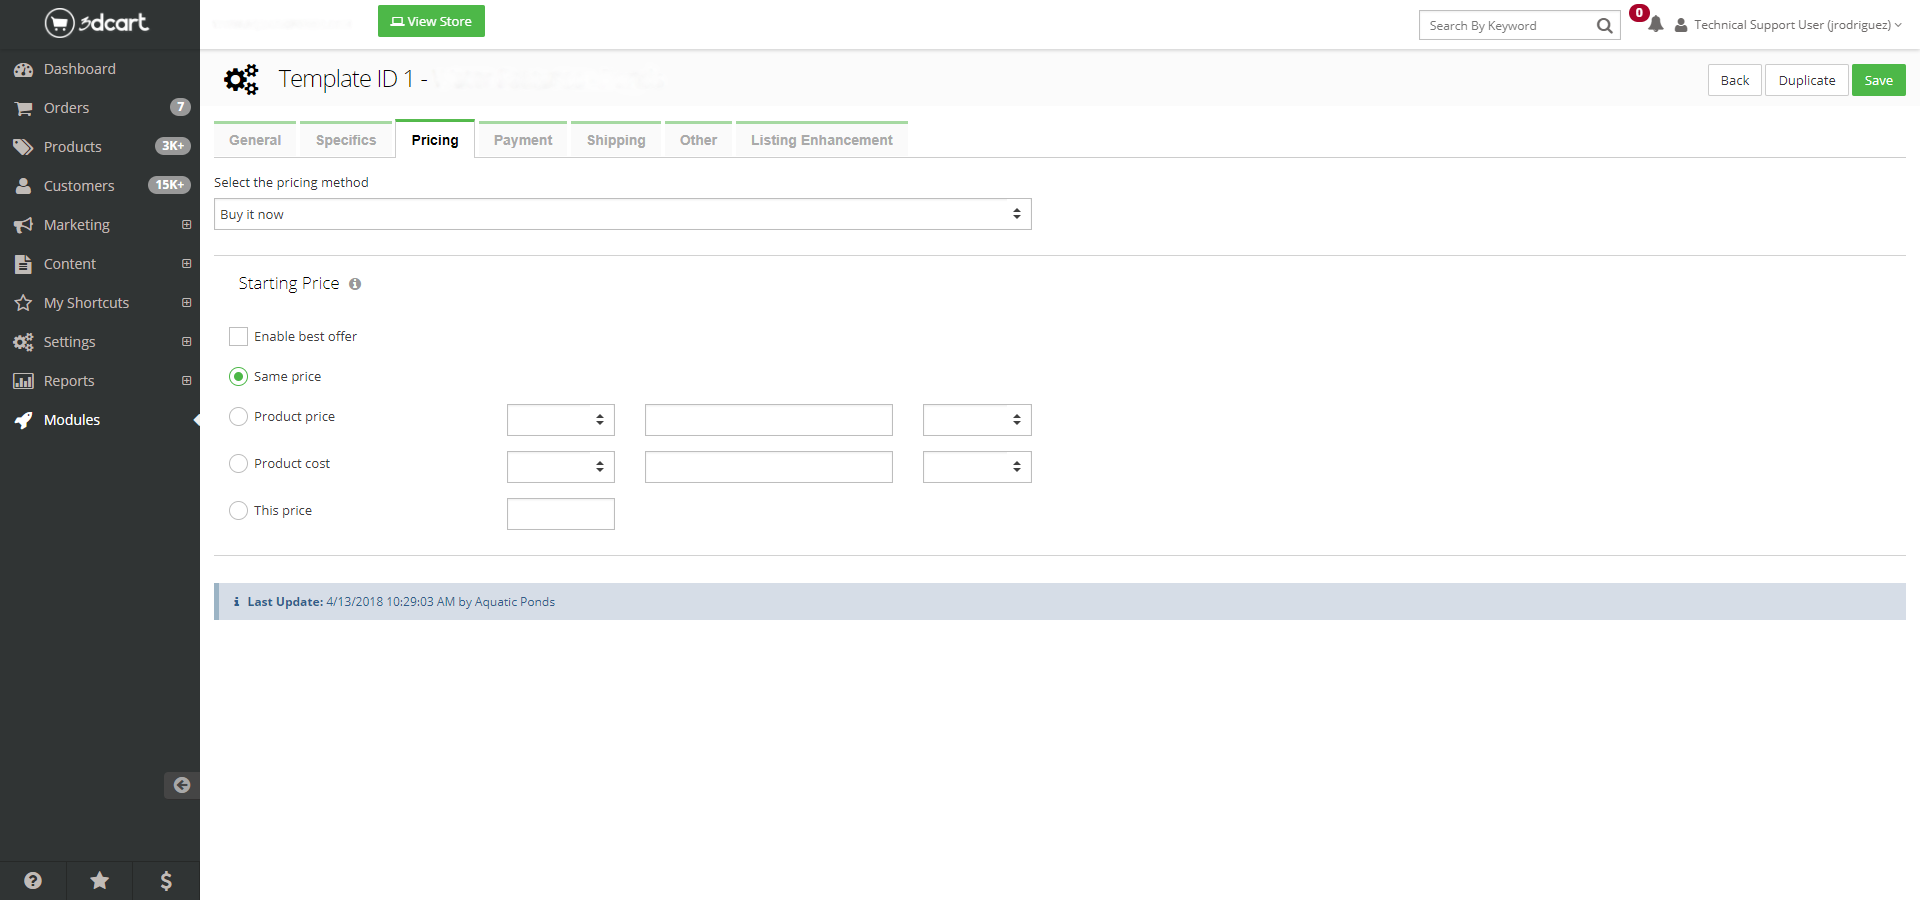
Task: Click the This price input field
Action: pos(560,514)
